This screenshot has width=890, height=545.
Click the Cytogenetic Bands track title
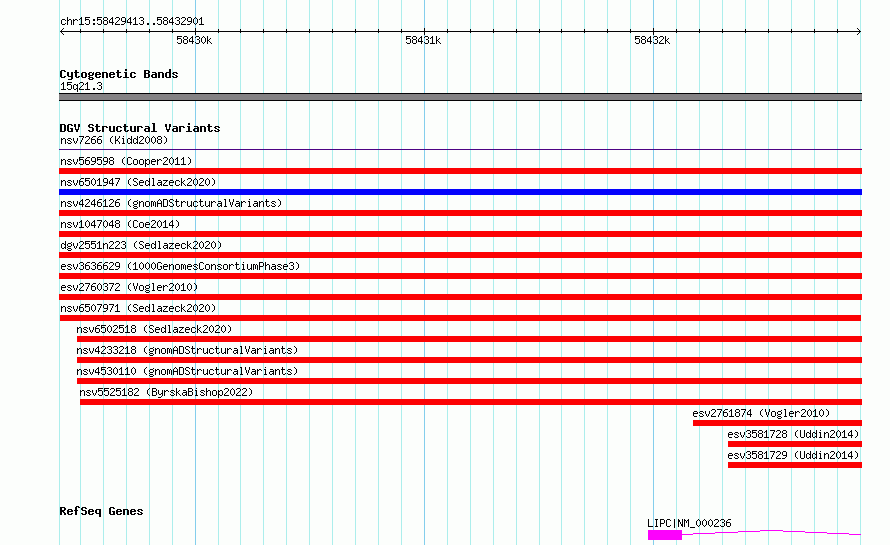(119, 74)
